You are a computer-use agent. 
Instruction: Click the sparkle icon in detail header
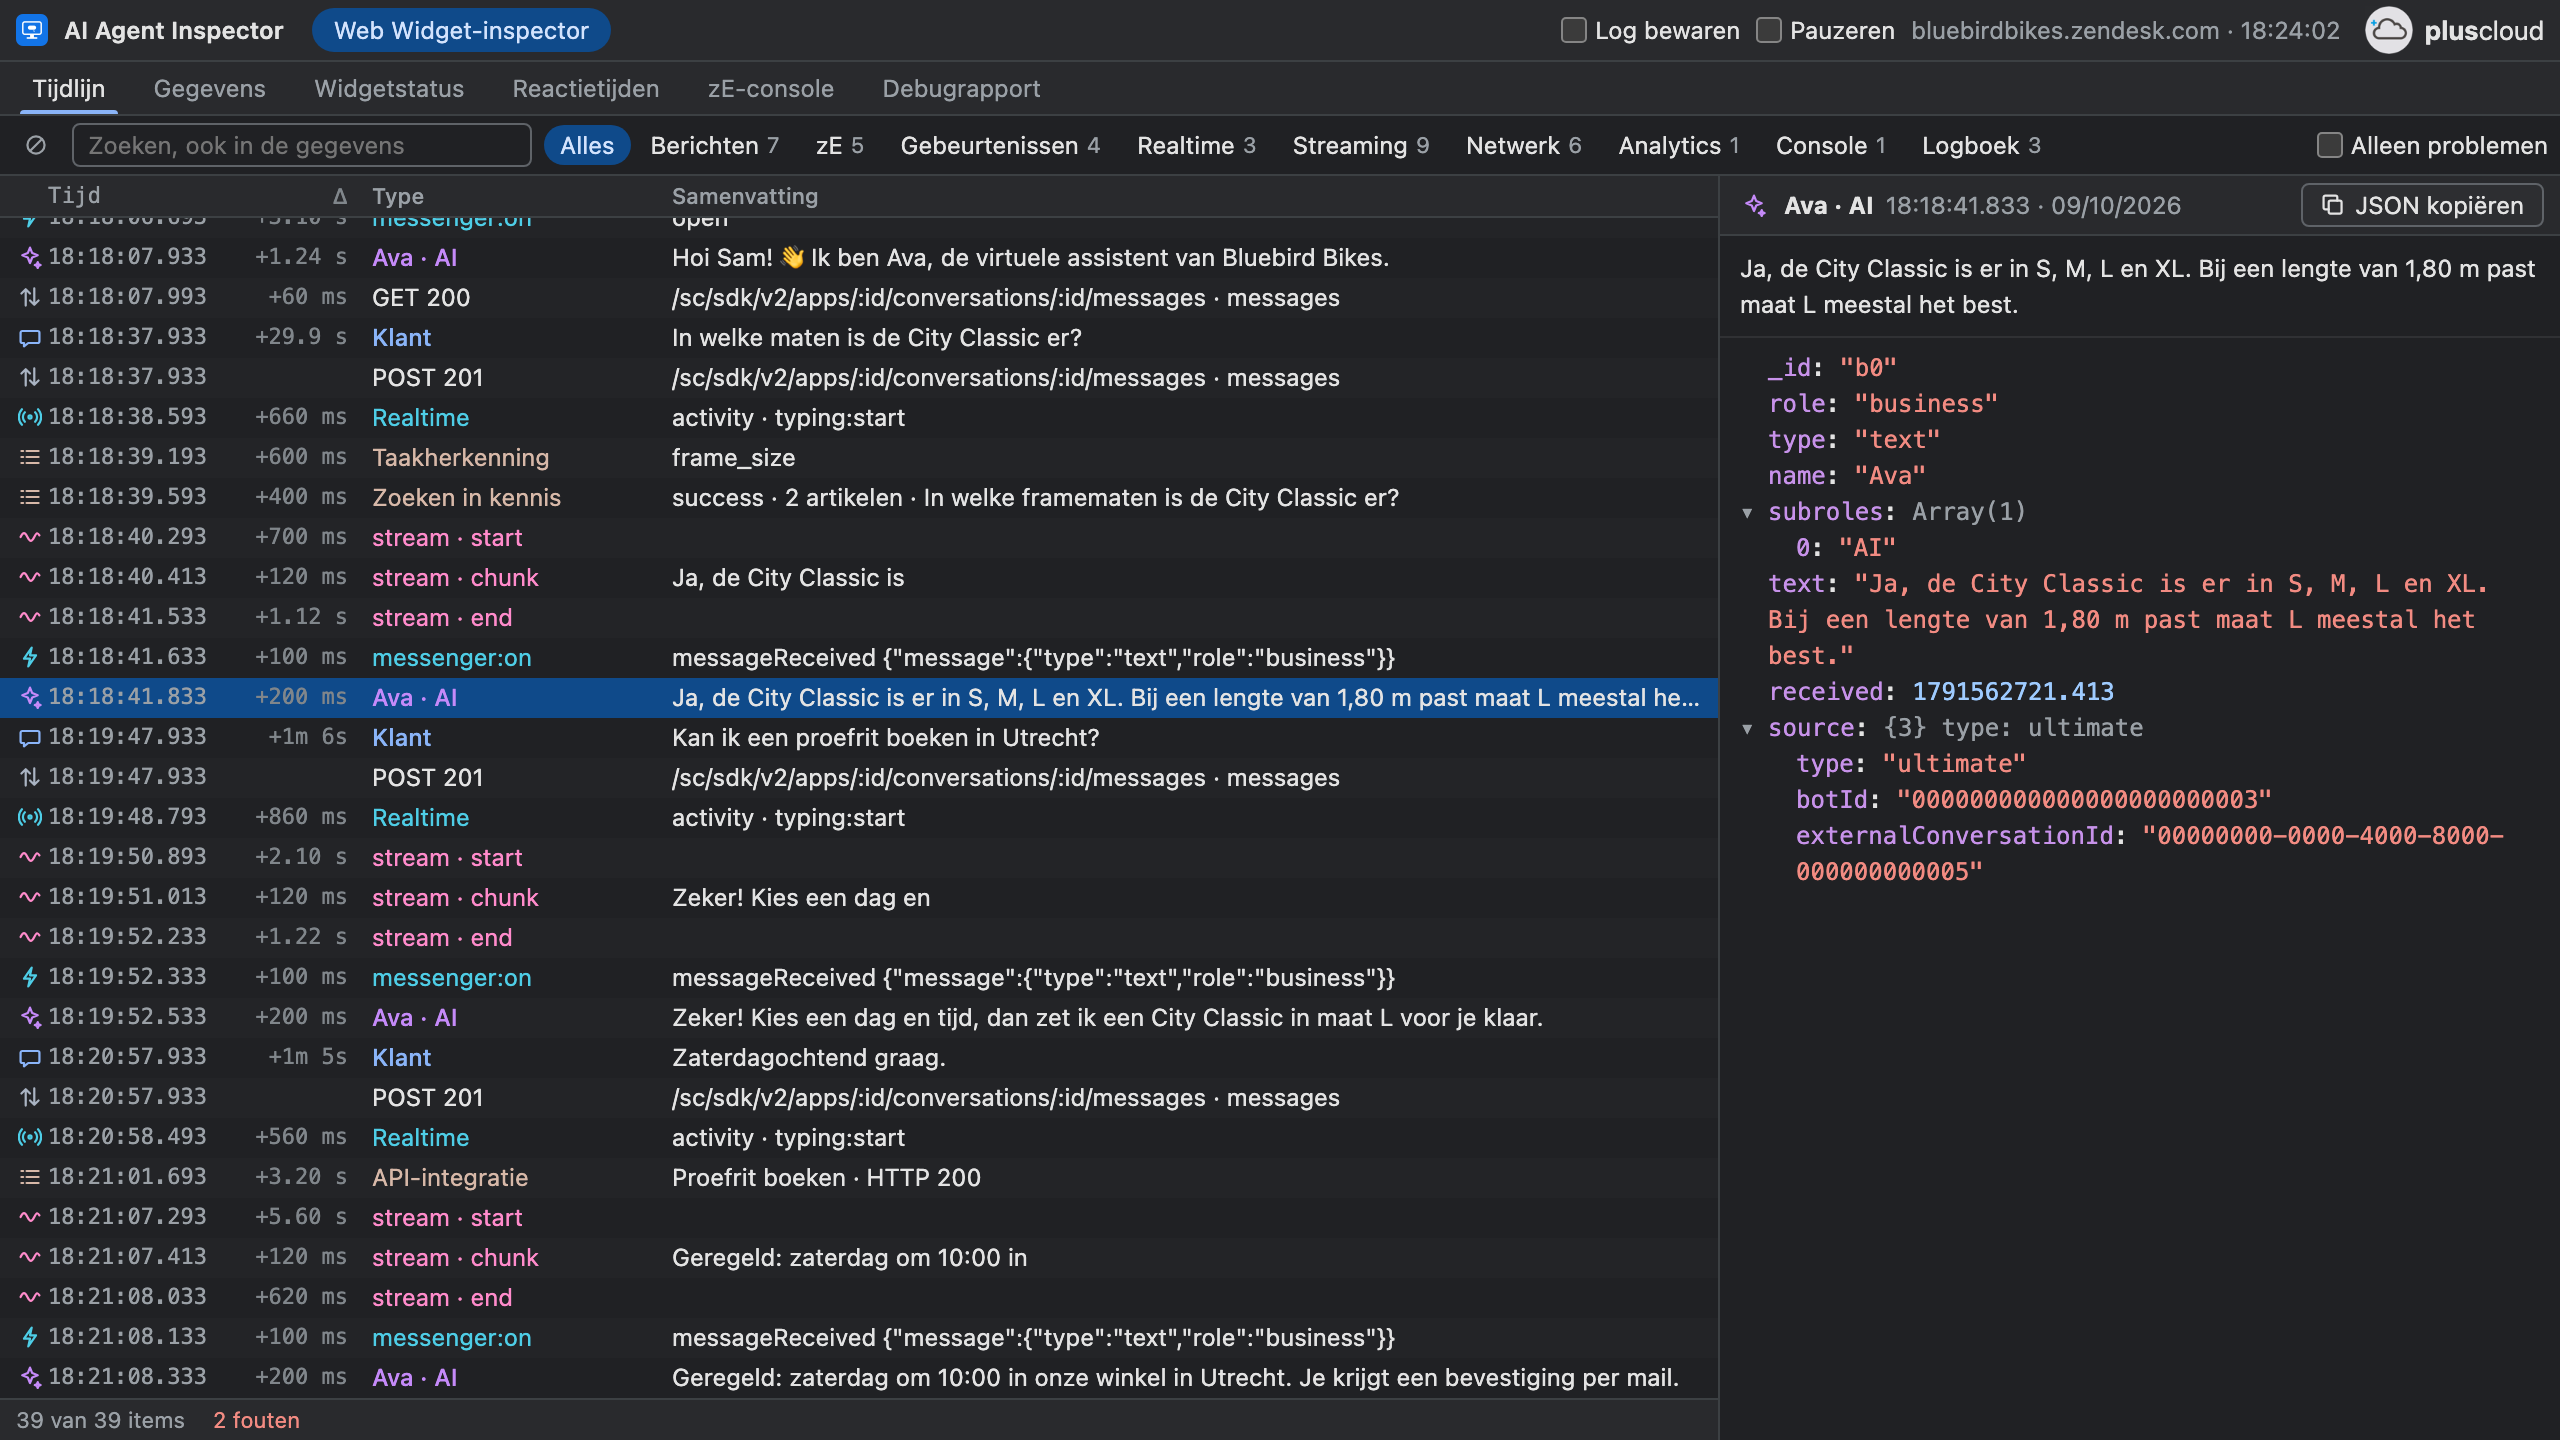coord(1755,206)
